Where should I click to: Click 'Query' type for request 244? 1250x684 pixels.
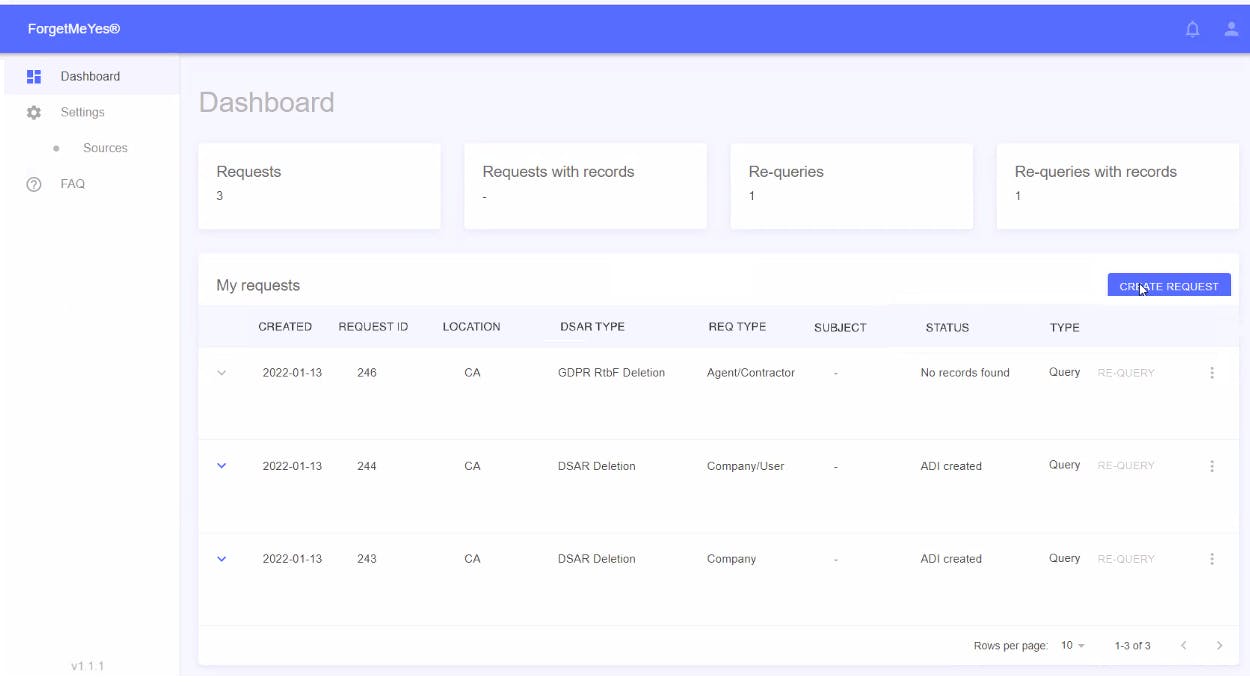[x=1064, y=465]
